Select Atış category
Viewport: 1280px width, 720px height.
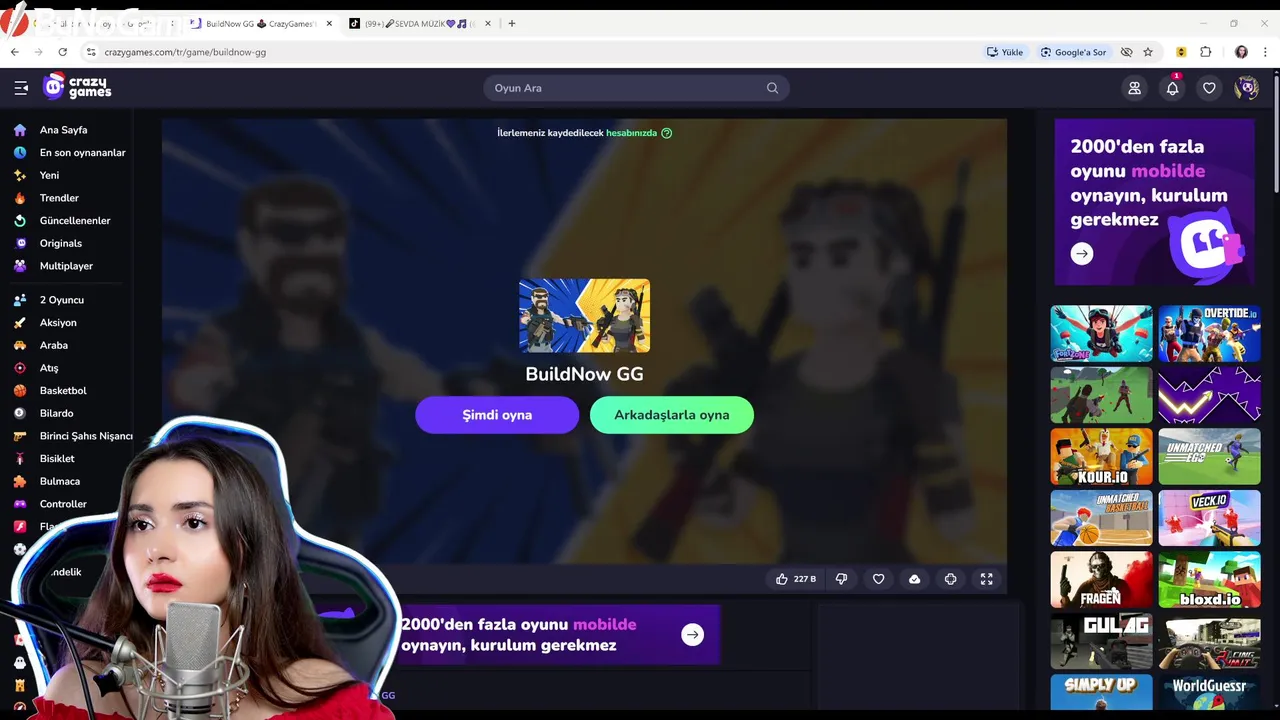pos(49,368)
